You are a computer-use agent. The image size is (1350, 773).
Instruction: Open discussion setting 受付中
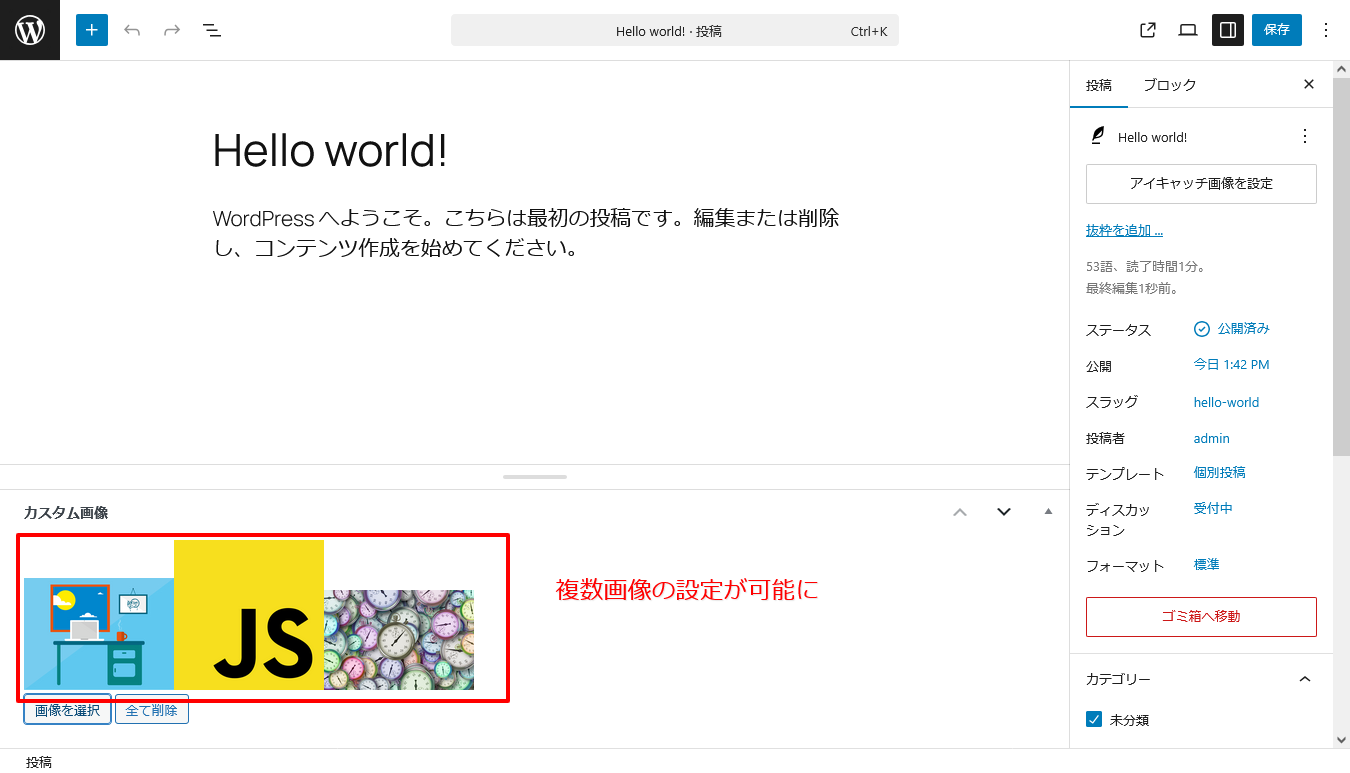click(x=1213, y=508)
